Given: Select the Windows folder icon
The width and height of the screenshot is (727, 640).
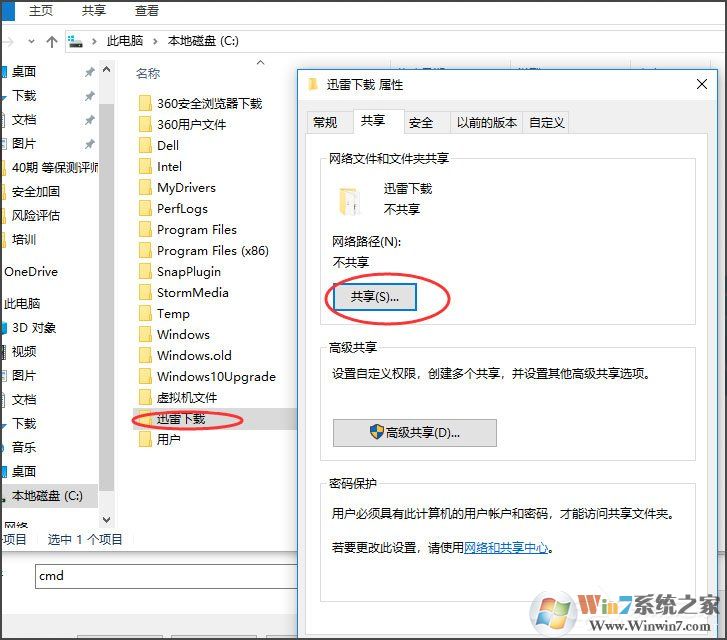Looking at the screenshot, I should (x=145, y=334).
